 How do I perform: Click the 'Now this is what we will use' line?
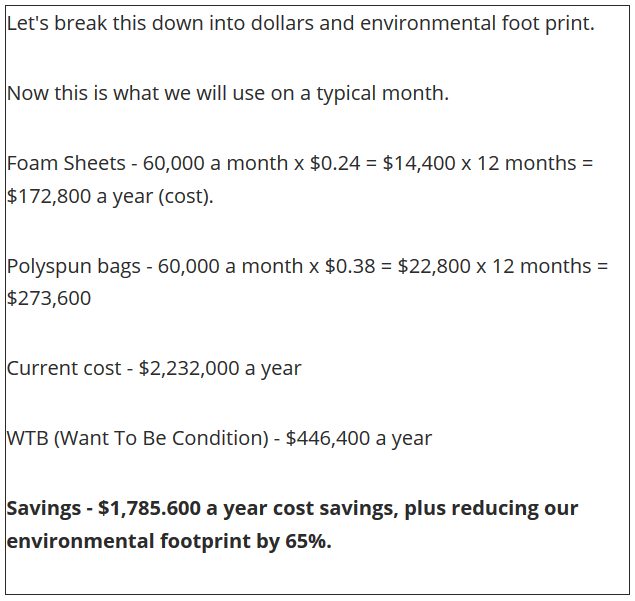coord(228,93)
